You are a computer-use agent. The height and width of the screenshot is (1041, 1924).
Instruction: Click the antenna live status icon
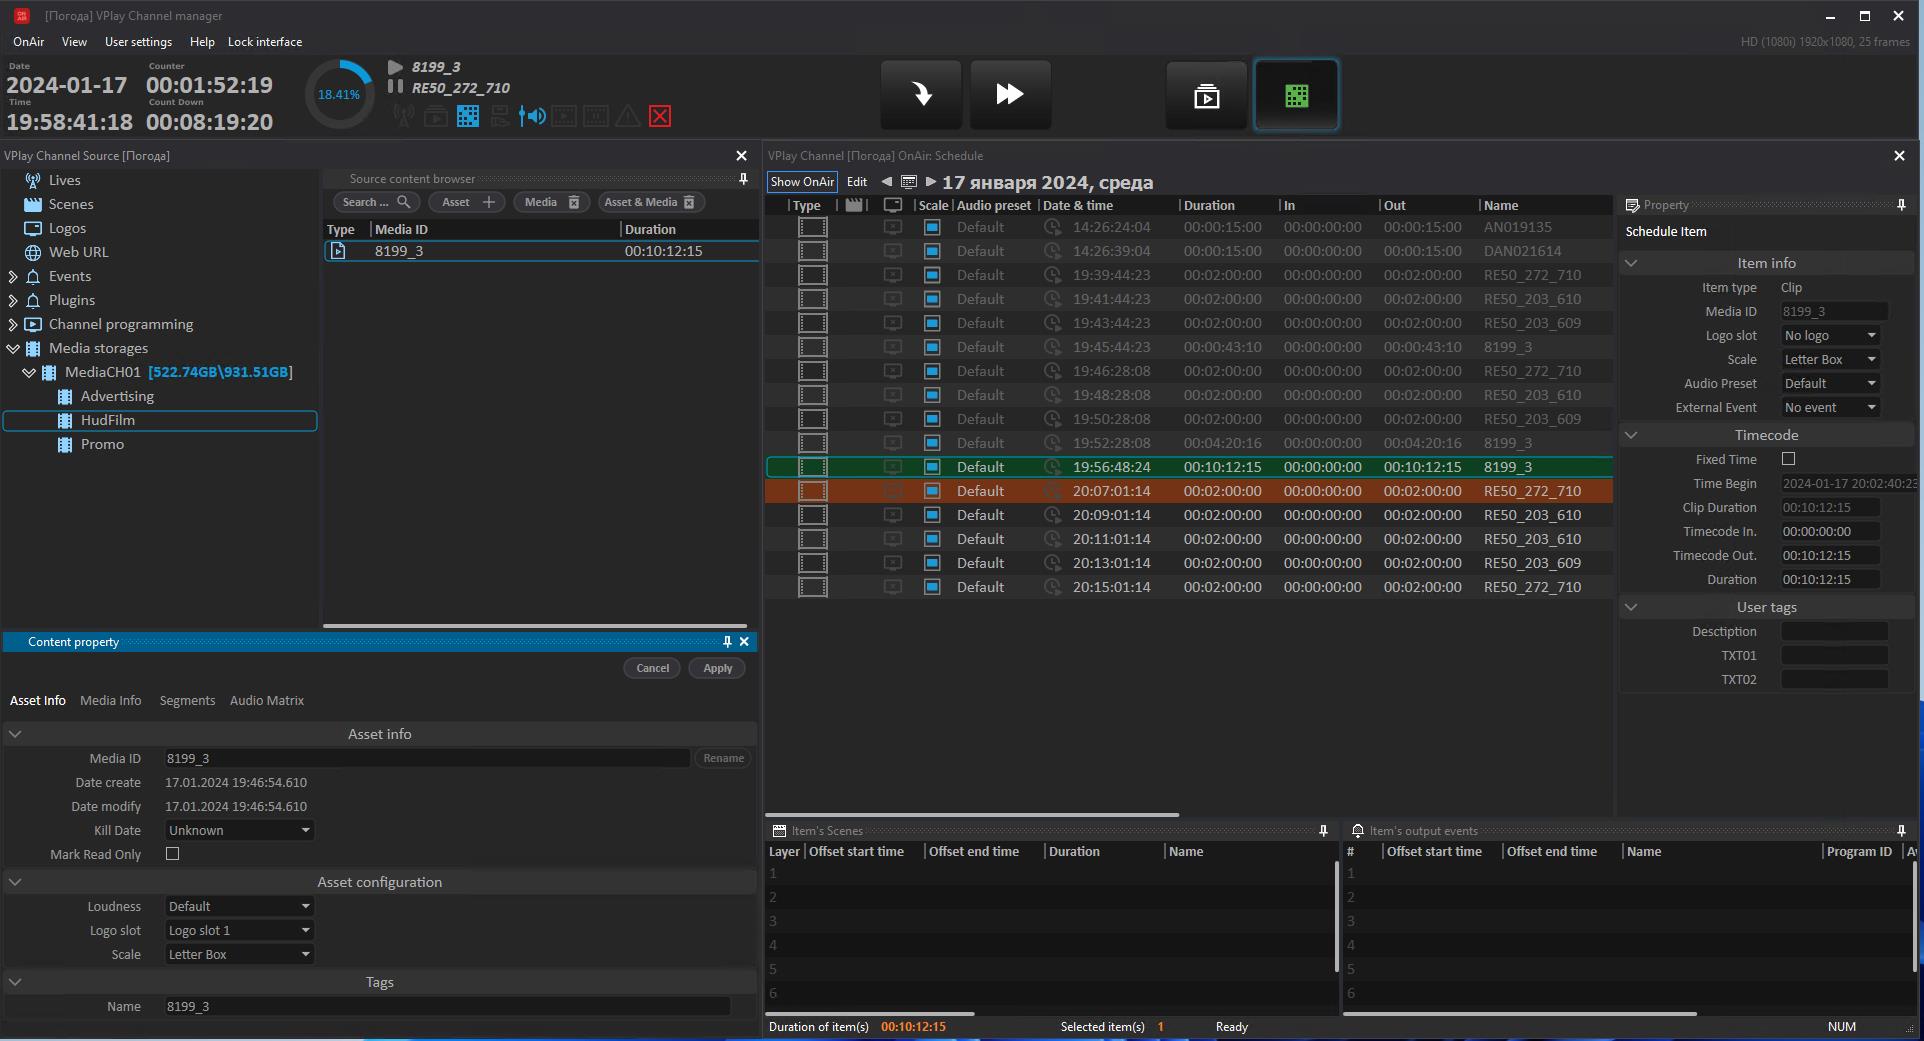pyautogui.click(x=404, y=116)
